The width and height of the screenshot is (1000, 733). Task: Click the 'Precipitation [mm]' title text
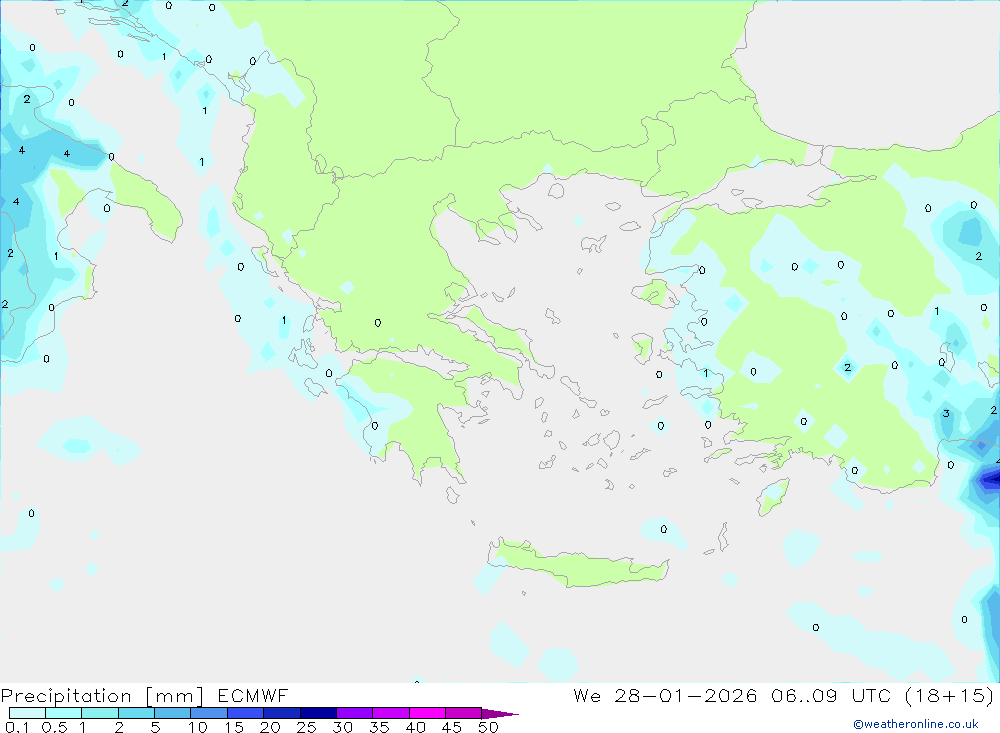(102, 696)
